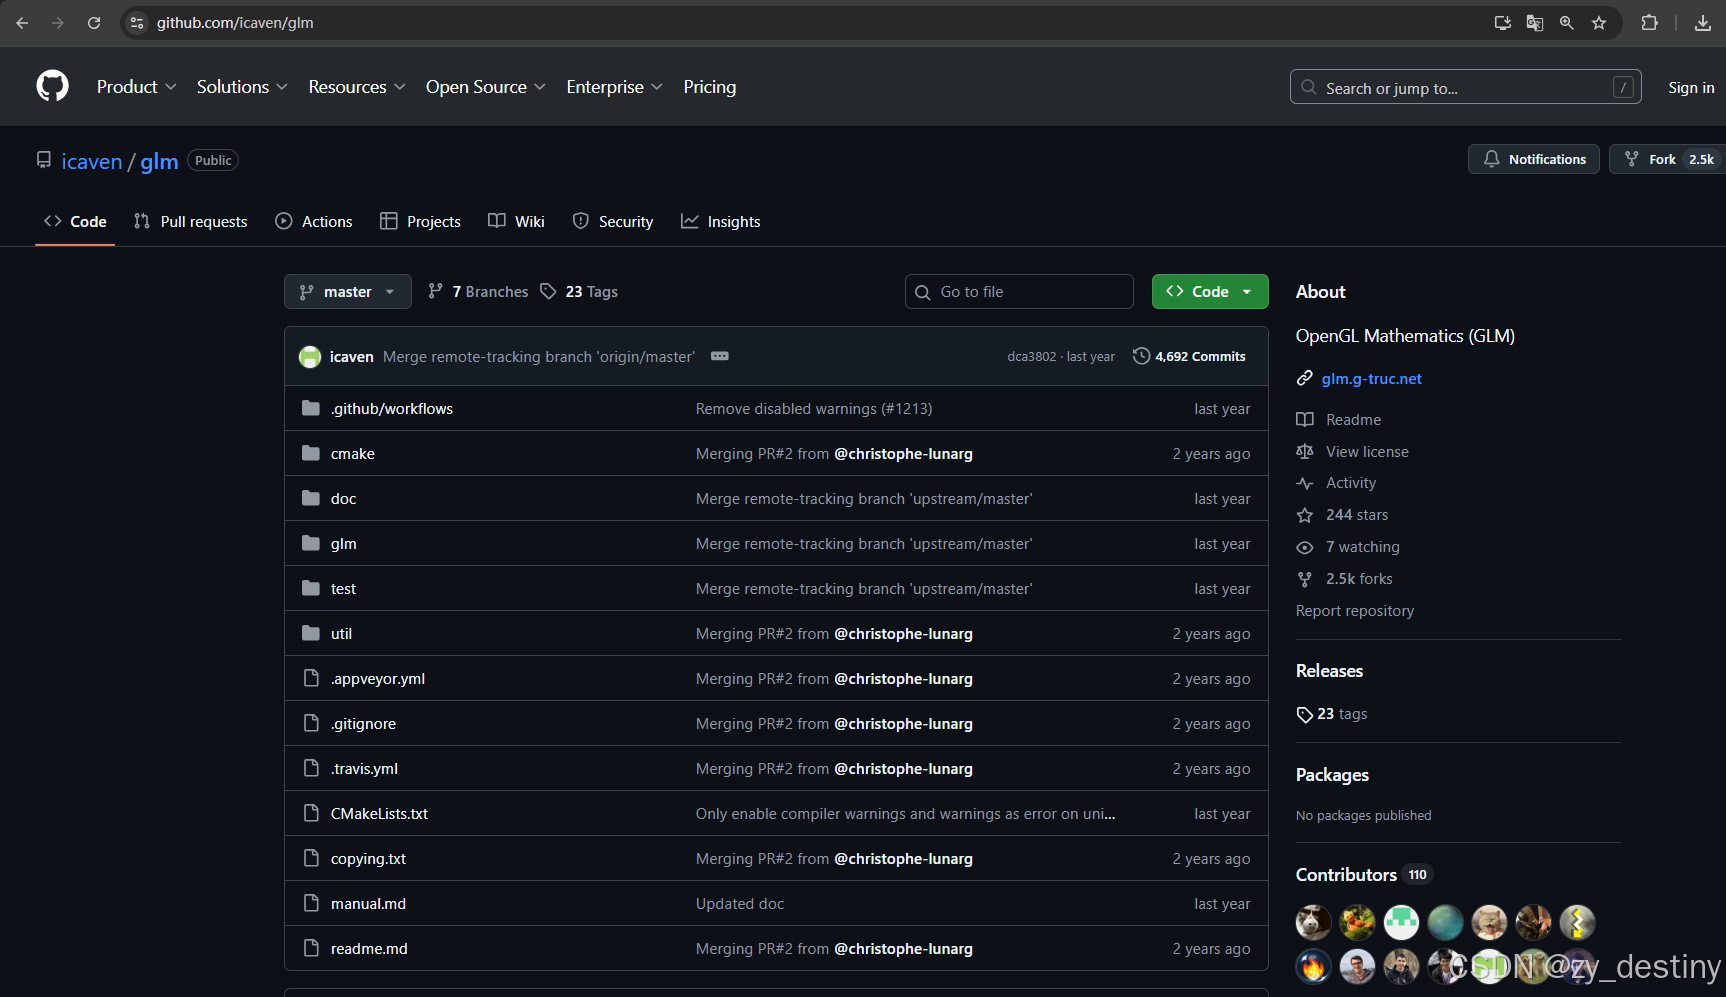View the 7 Branches link
This screenshot has width=1726, height=997.
pyautogui.click(x=478, y=291)
